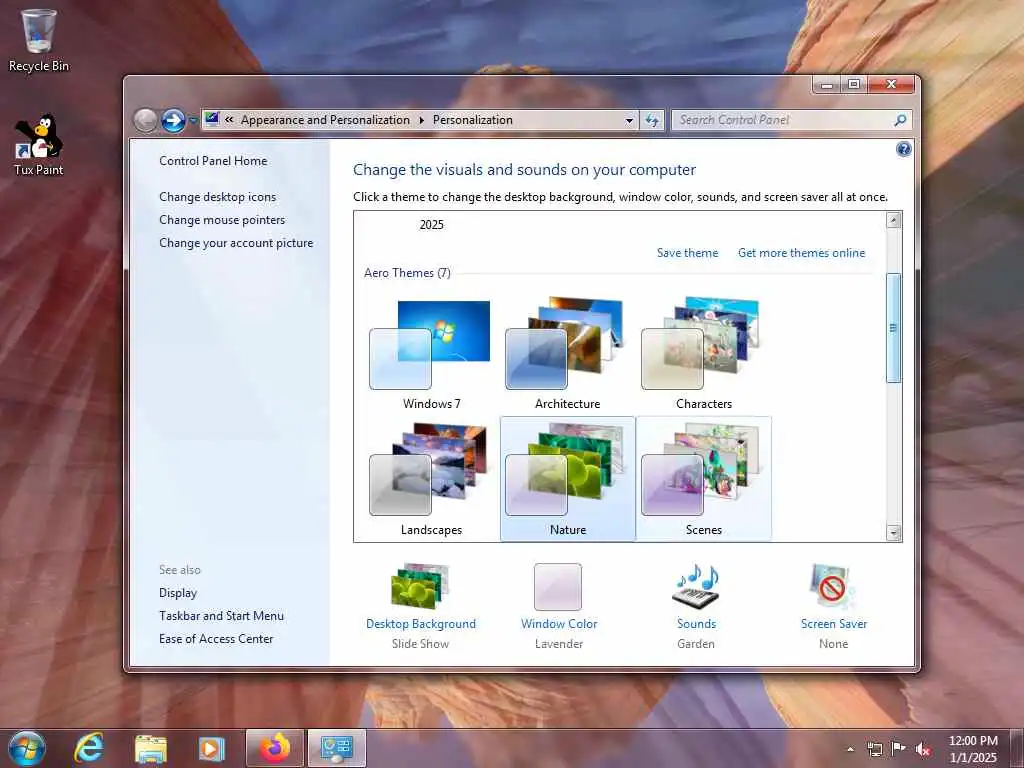Click the Window Color label link
Image resolution: width=1024 pixels, height=768 pixels.
click(558, 624)
